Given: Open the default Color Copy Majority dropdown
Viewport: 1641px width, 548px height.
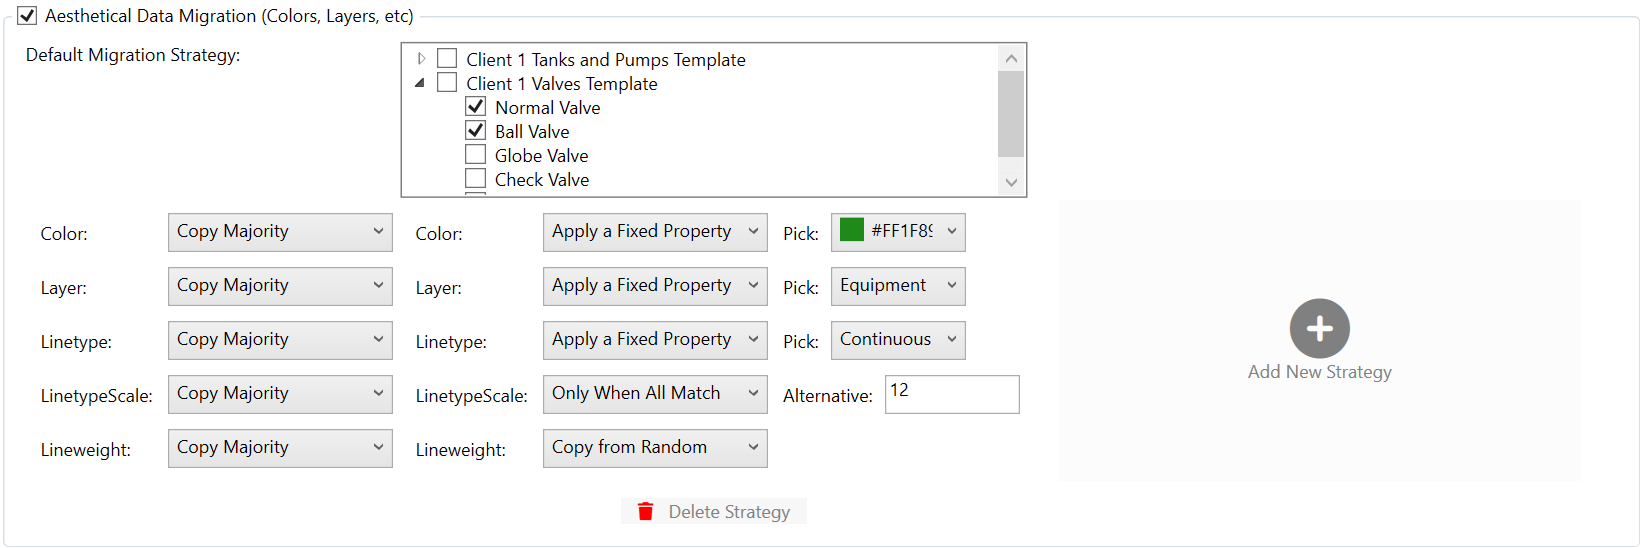Looking at the screenshot, I should coord(280,231).
